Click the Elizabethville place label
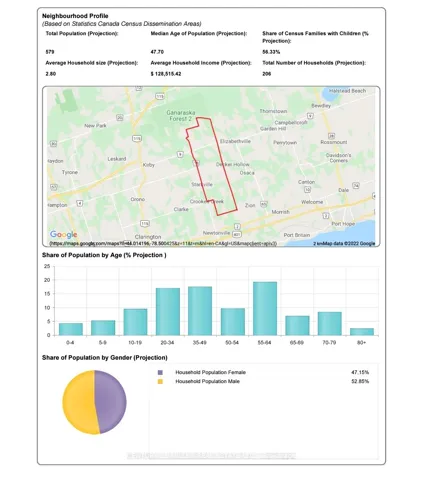This screenshot has height=479, width=423. click(235, 141)
